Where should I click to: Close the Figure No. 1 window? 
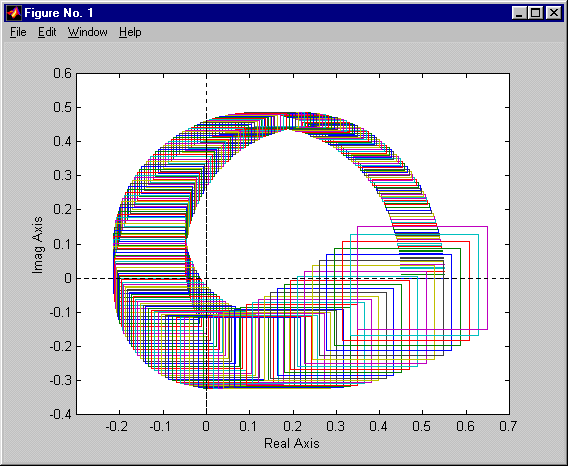click(554, 13)
